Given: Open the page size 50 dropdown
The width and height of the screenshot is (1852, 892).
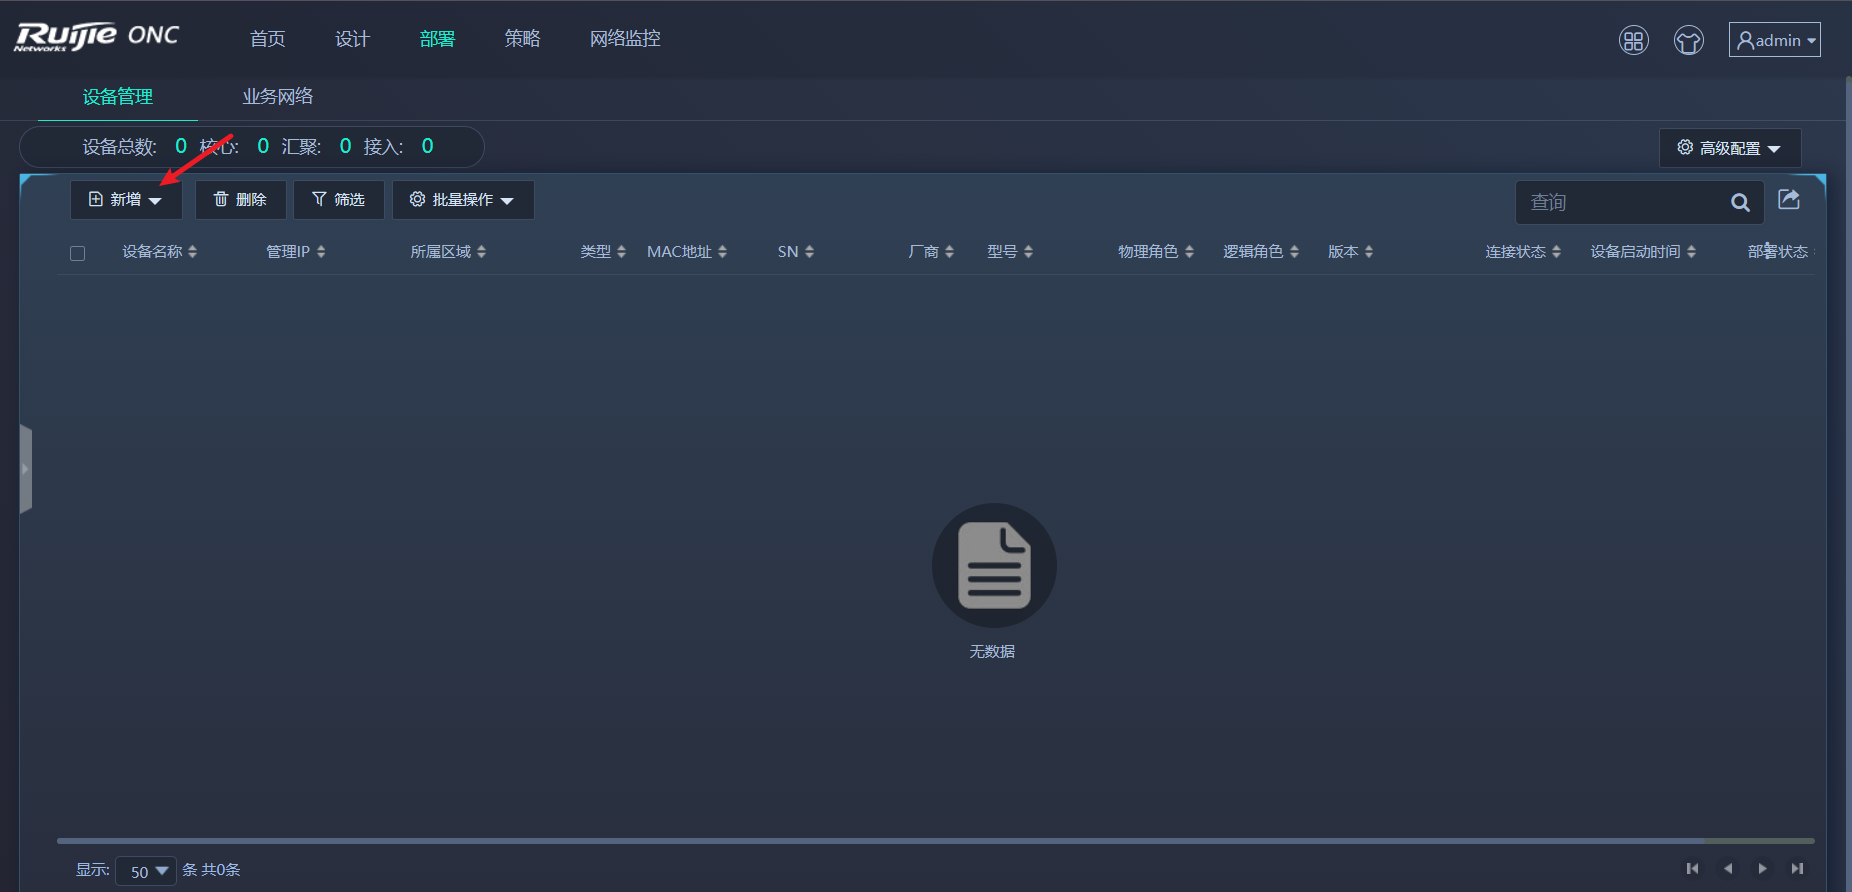Looking at the screenshot, I should [x=146, y=871].
